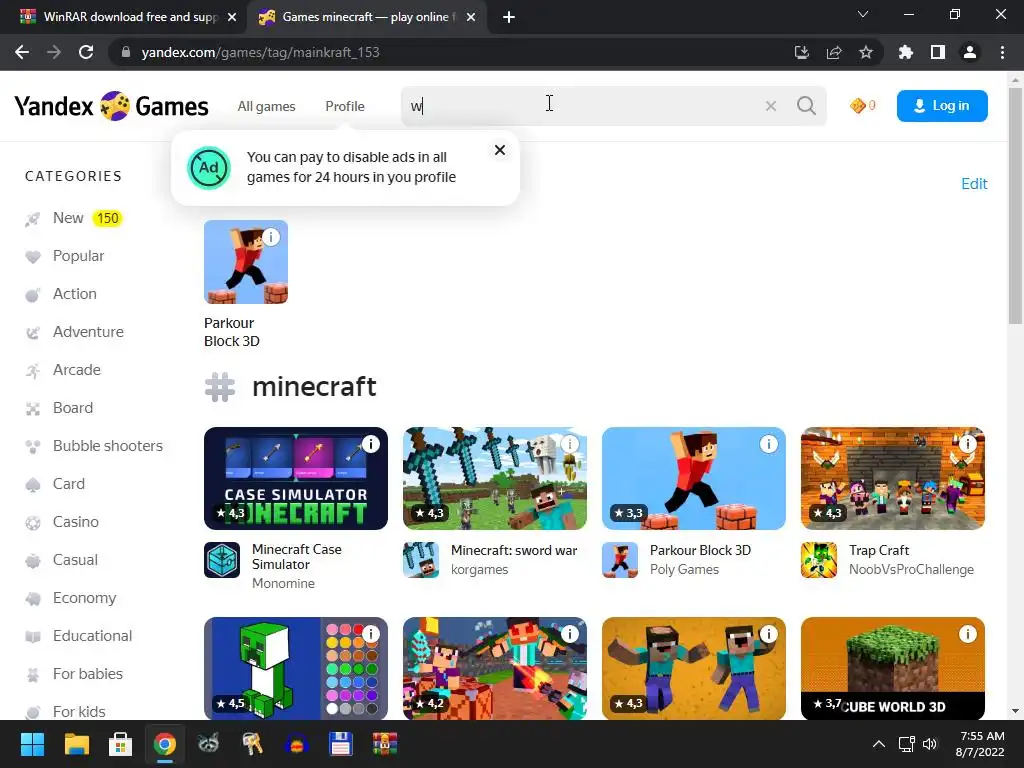Open the Chrome side panel icon

(938, 52)
